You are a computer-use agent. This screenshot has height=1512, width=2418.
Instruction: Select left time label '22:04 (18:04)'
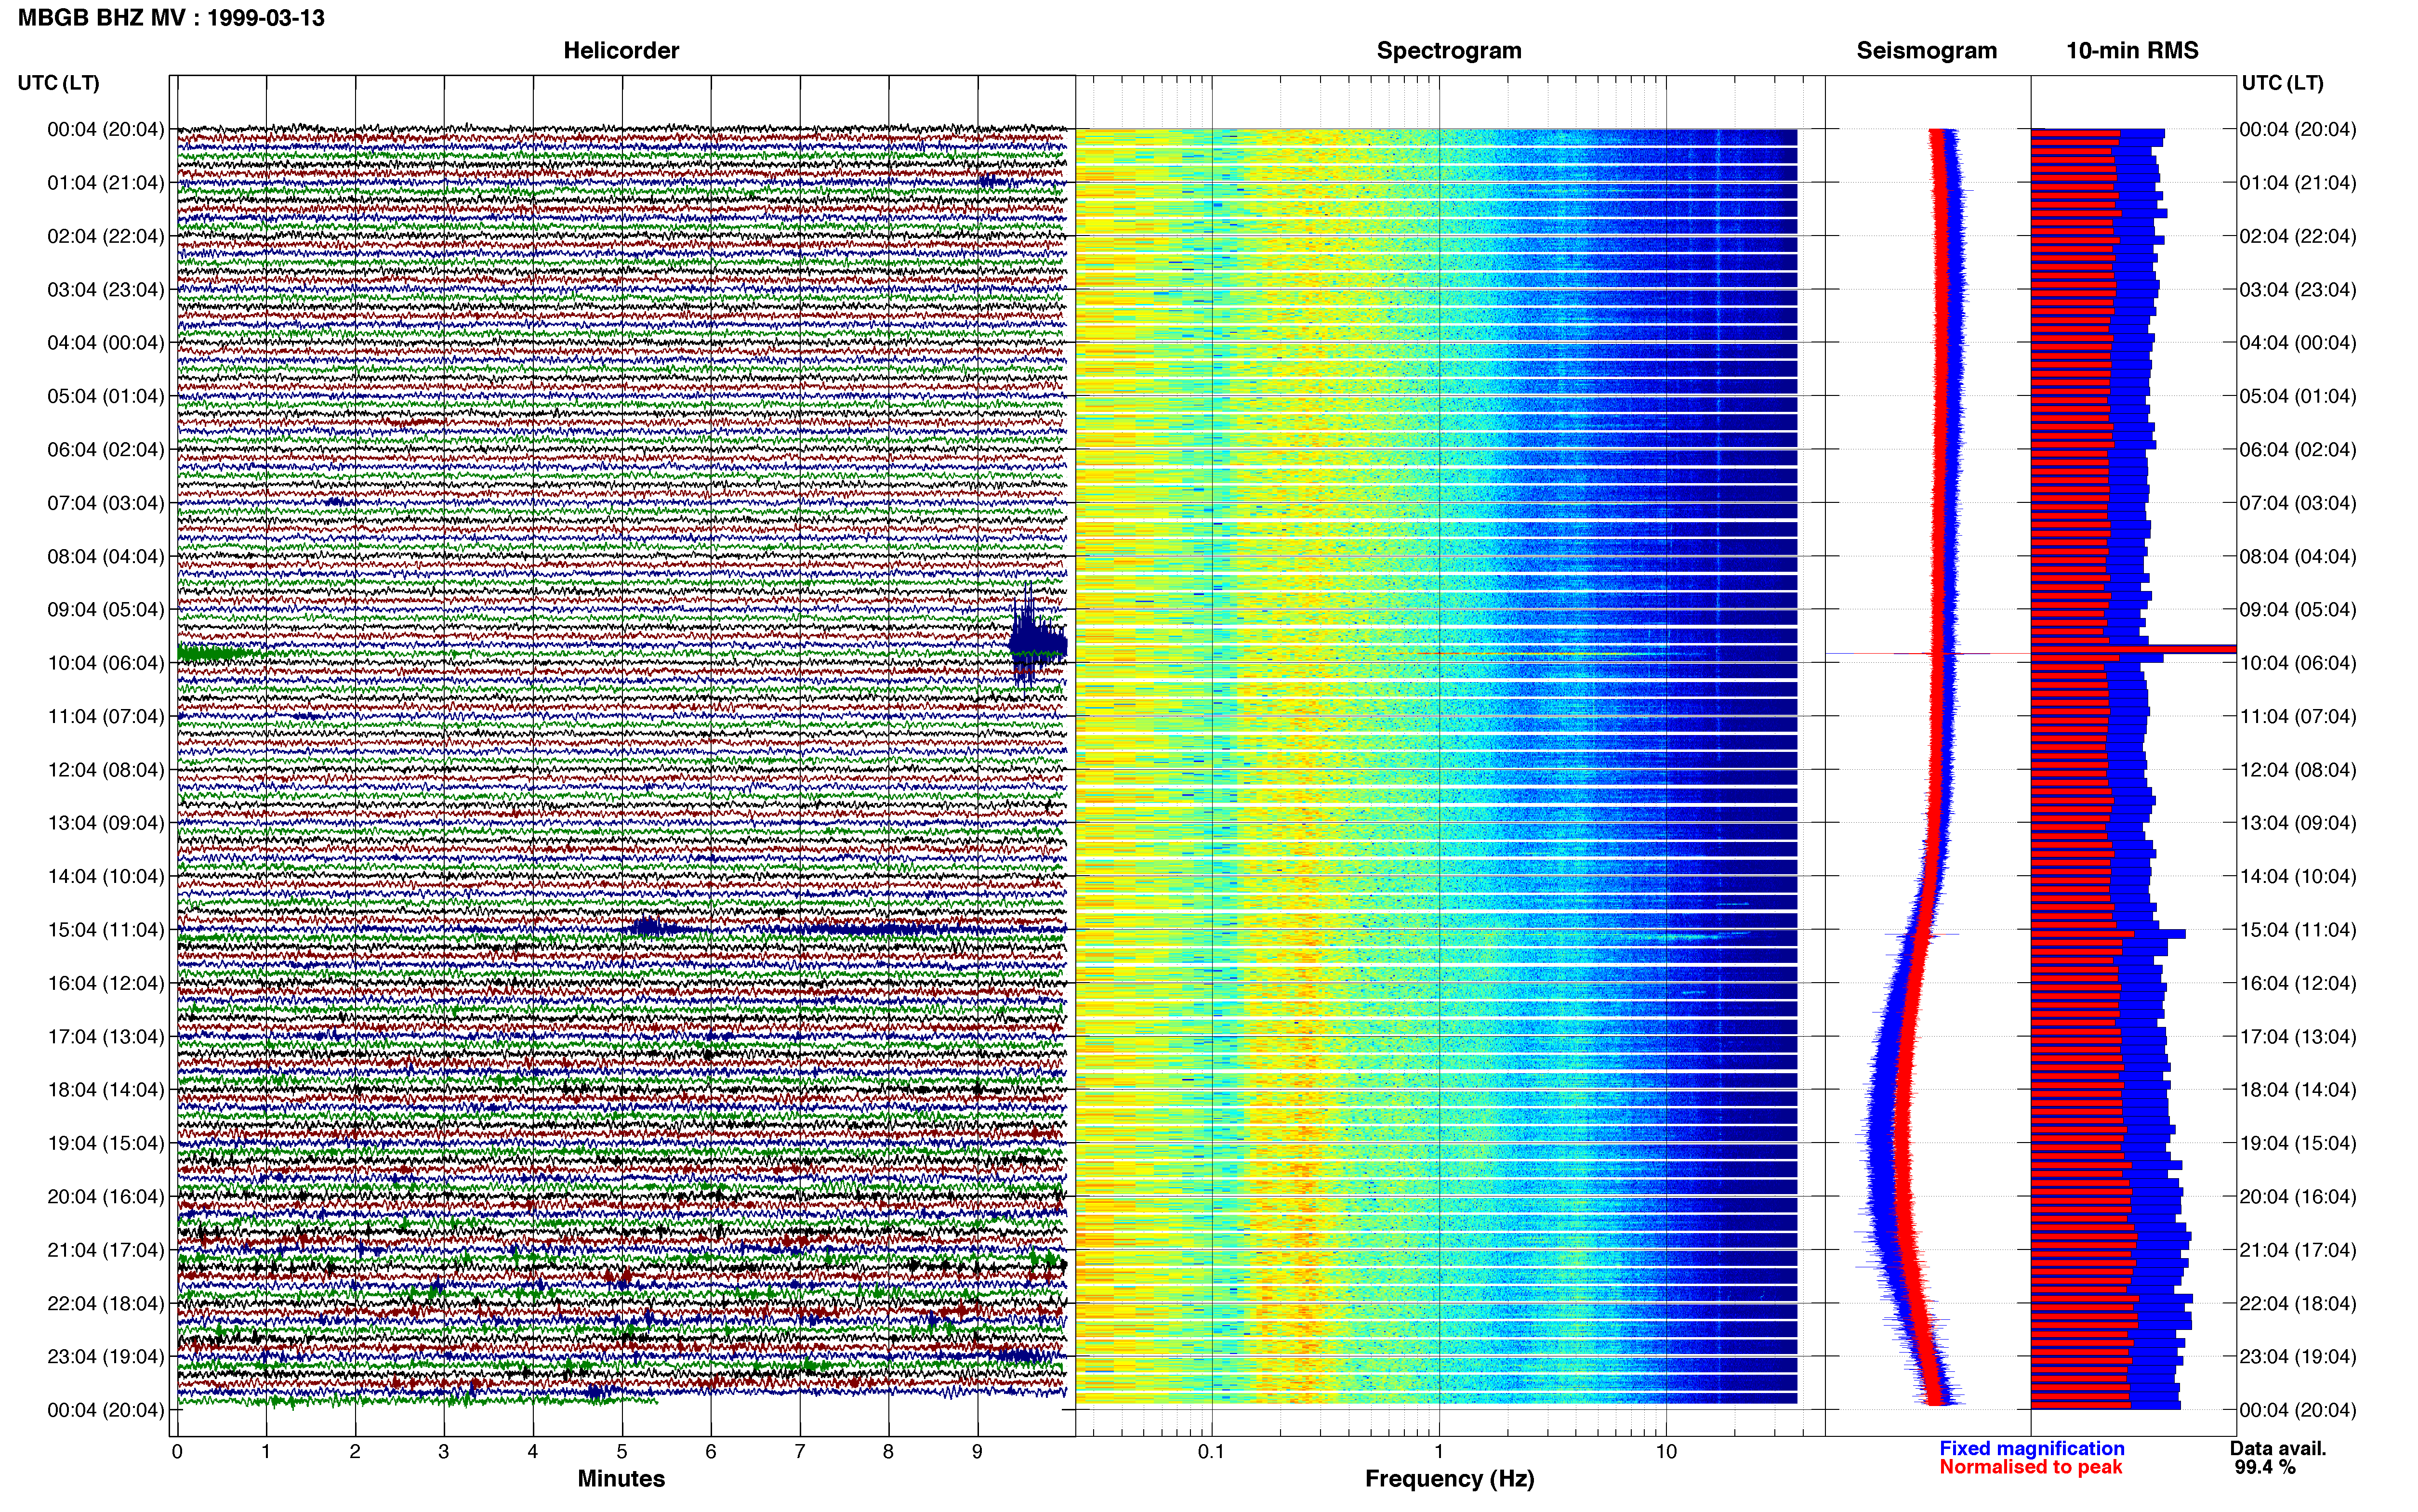click(106, 1304)
